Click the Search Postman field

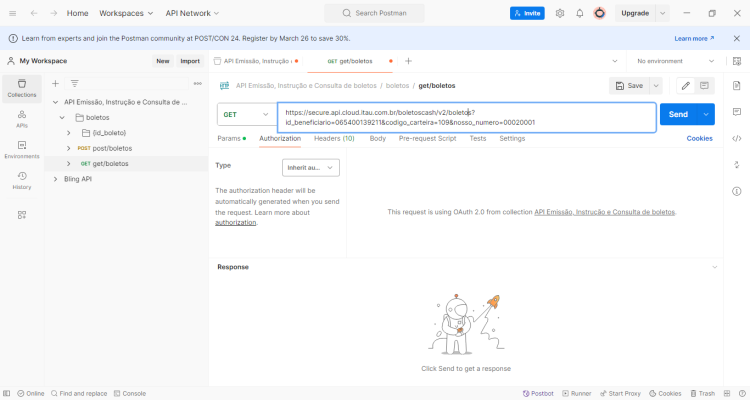[375, 13]
